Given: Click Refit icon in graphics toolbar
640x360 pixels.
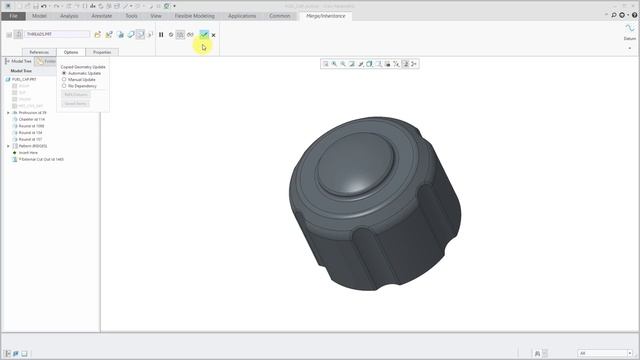Looking at the screenshot, I should click(326, 64).
